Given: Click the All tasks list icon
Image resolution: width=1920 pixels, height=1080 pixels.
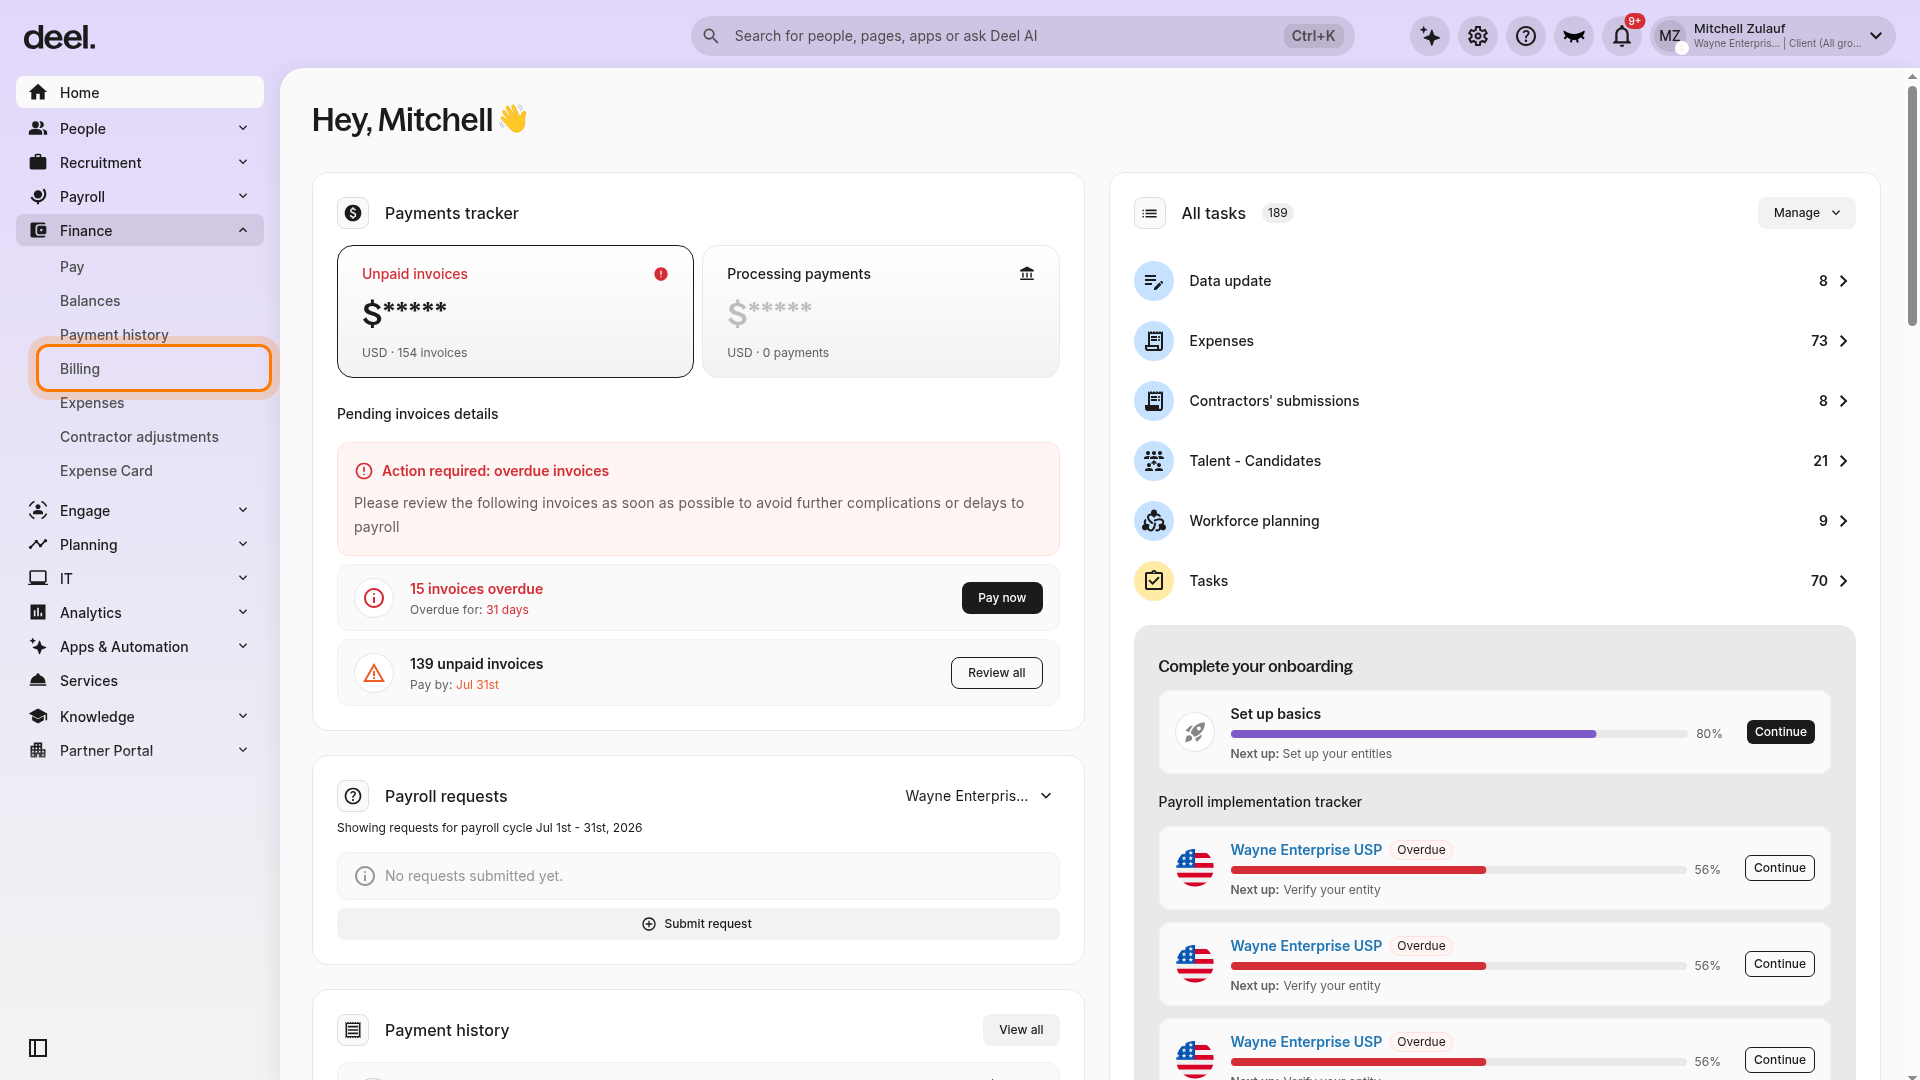Looking at the screenshot, I should tap(1150, 213).
